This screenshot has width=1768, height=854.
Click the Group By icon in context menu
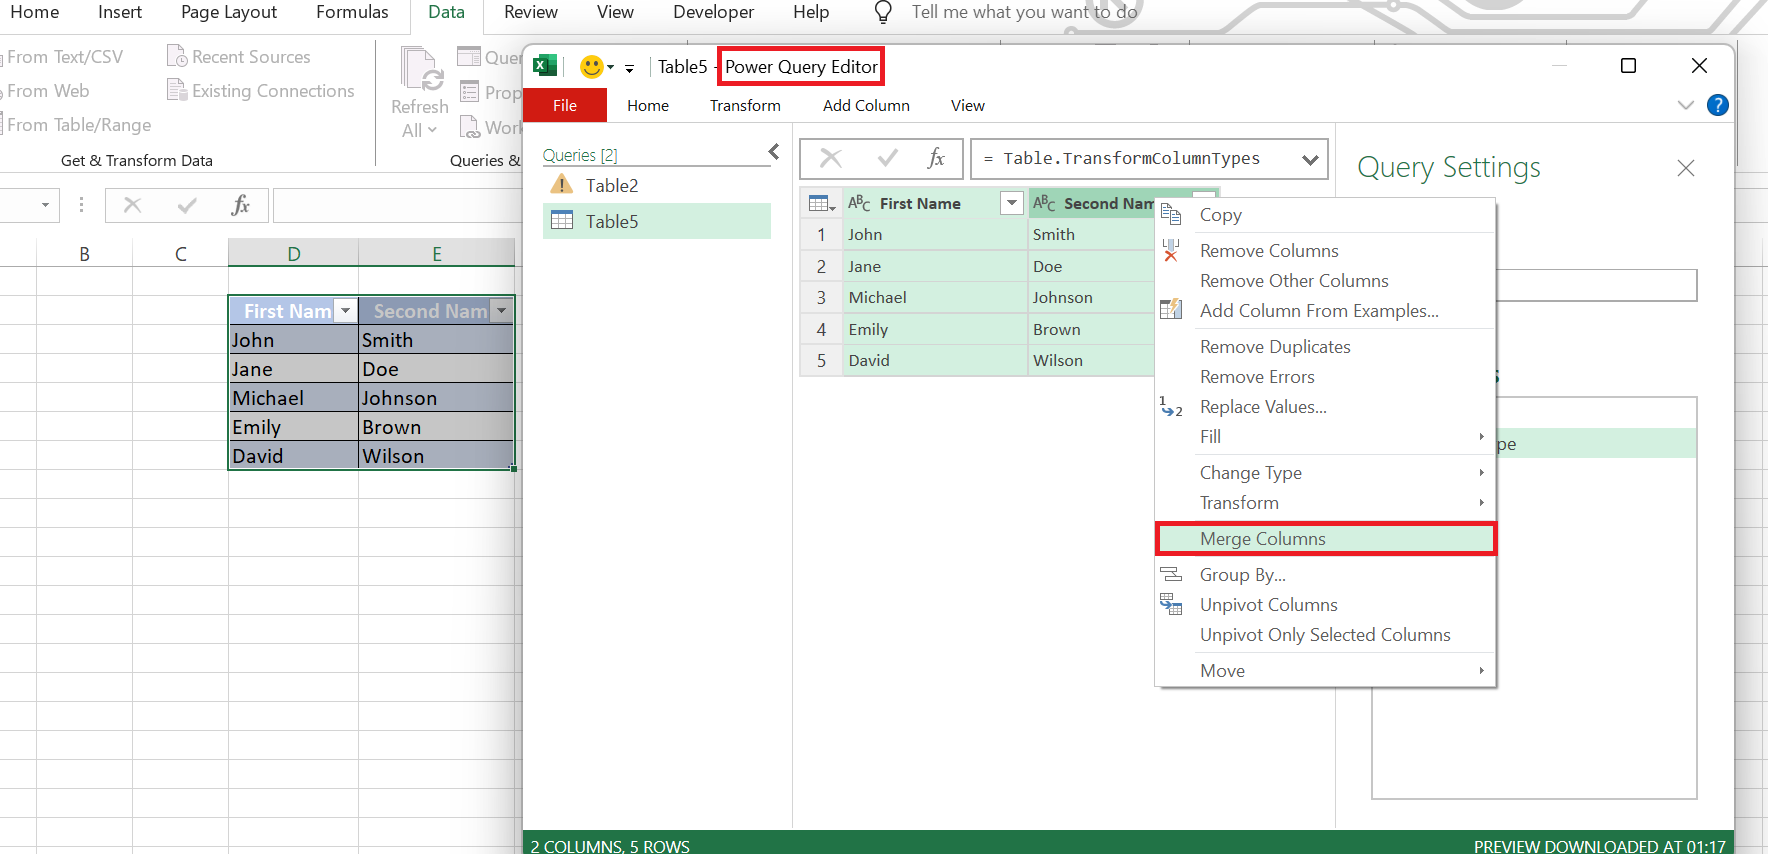[x=1171, y=574]
